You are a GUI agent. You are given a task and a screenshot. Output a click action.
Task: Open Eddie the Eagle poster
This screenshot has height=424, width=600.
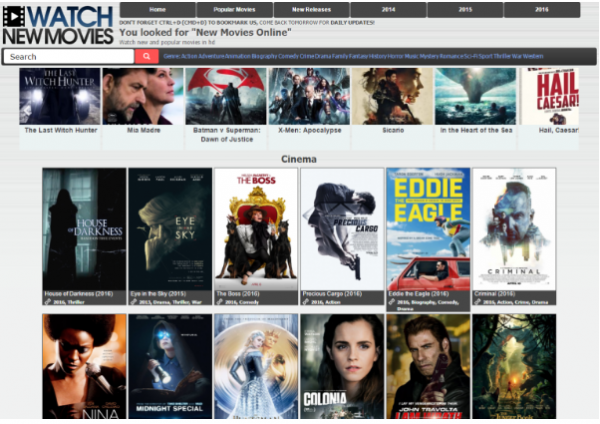click(x=428, y=228)
